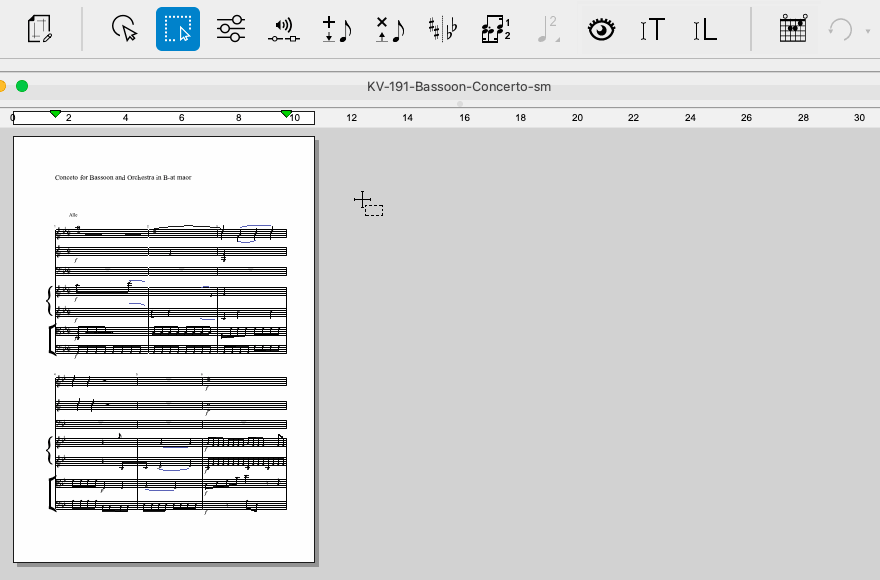This screenshot has width=880, height=580.
Task: Select the lasso pointer tool
Action: click(125, 29)
